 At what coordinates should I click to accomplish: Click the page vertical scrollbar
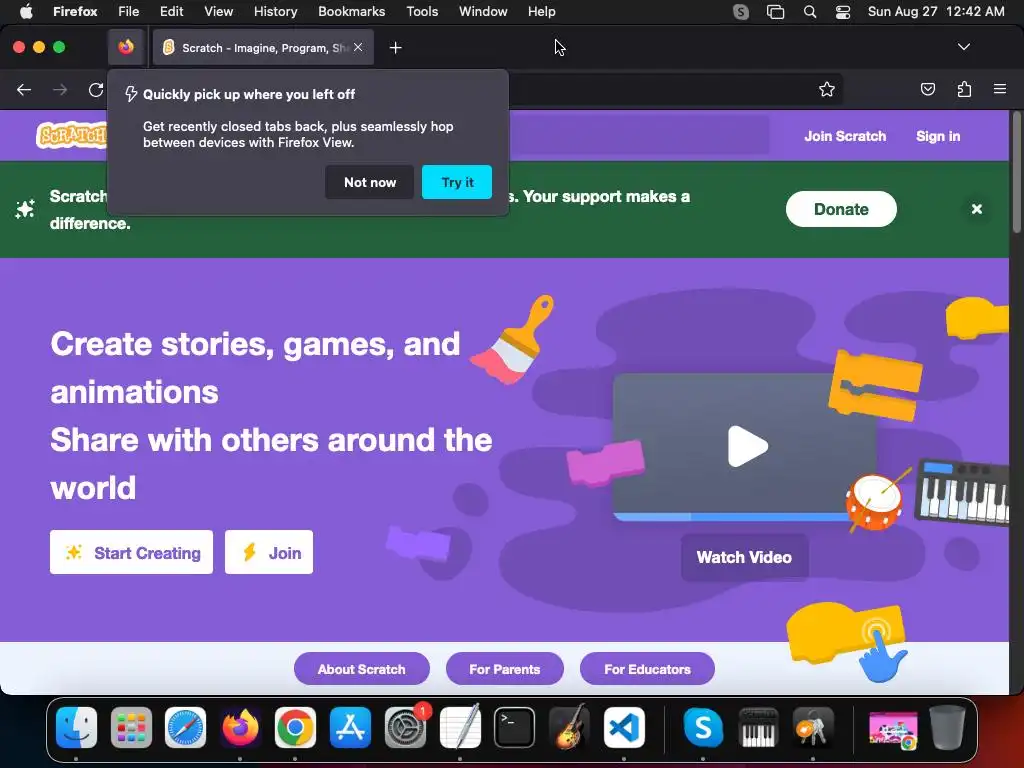point(1016,172)
